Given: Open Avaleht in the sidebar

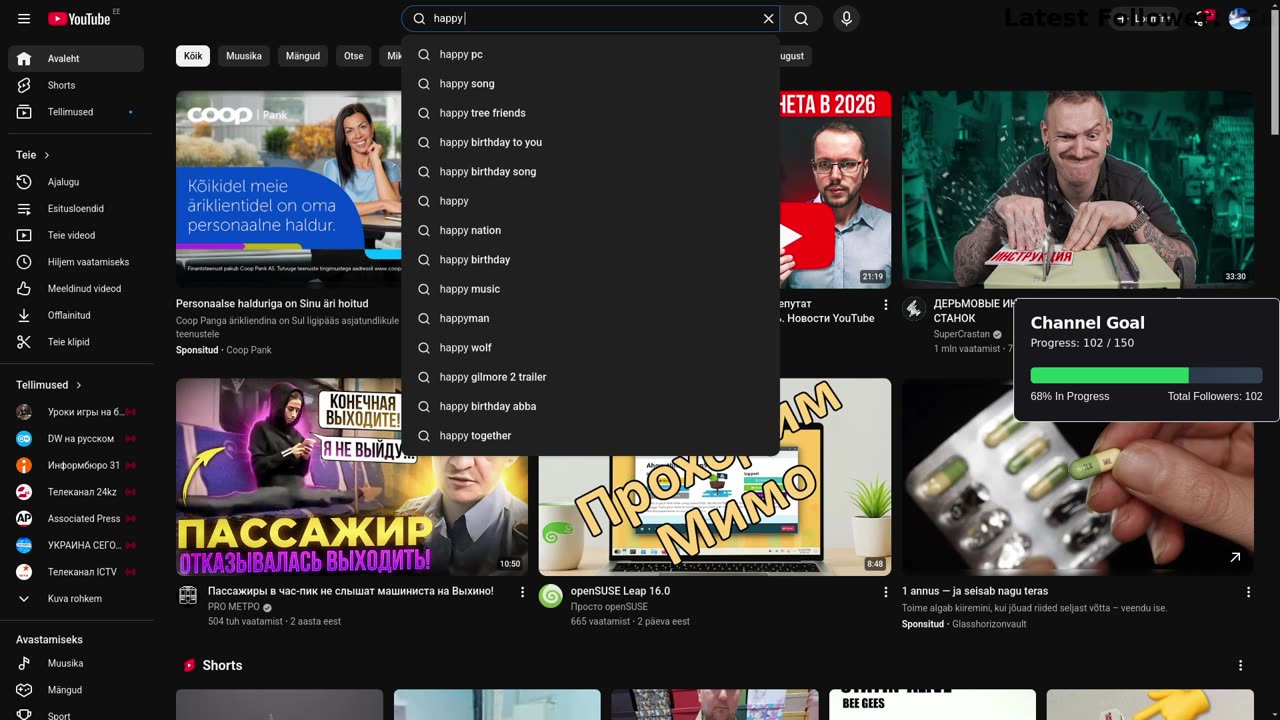Looking at the screenshot, I should coord(76,59).
